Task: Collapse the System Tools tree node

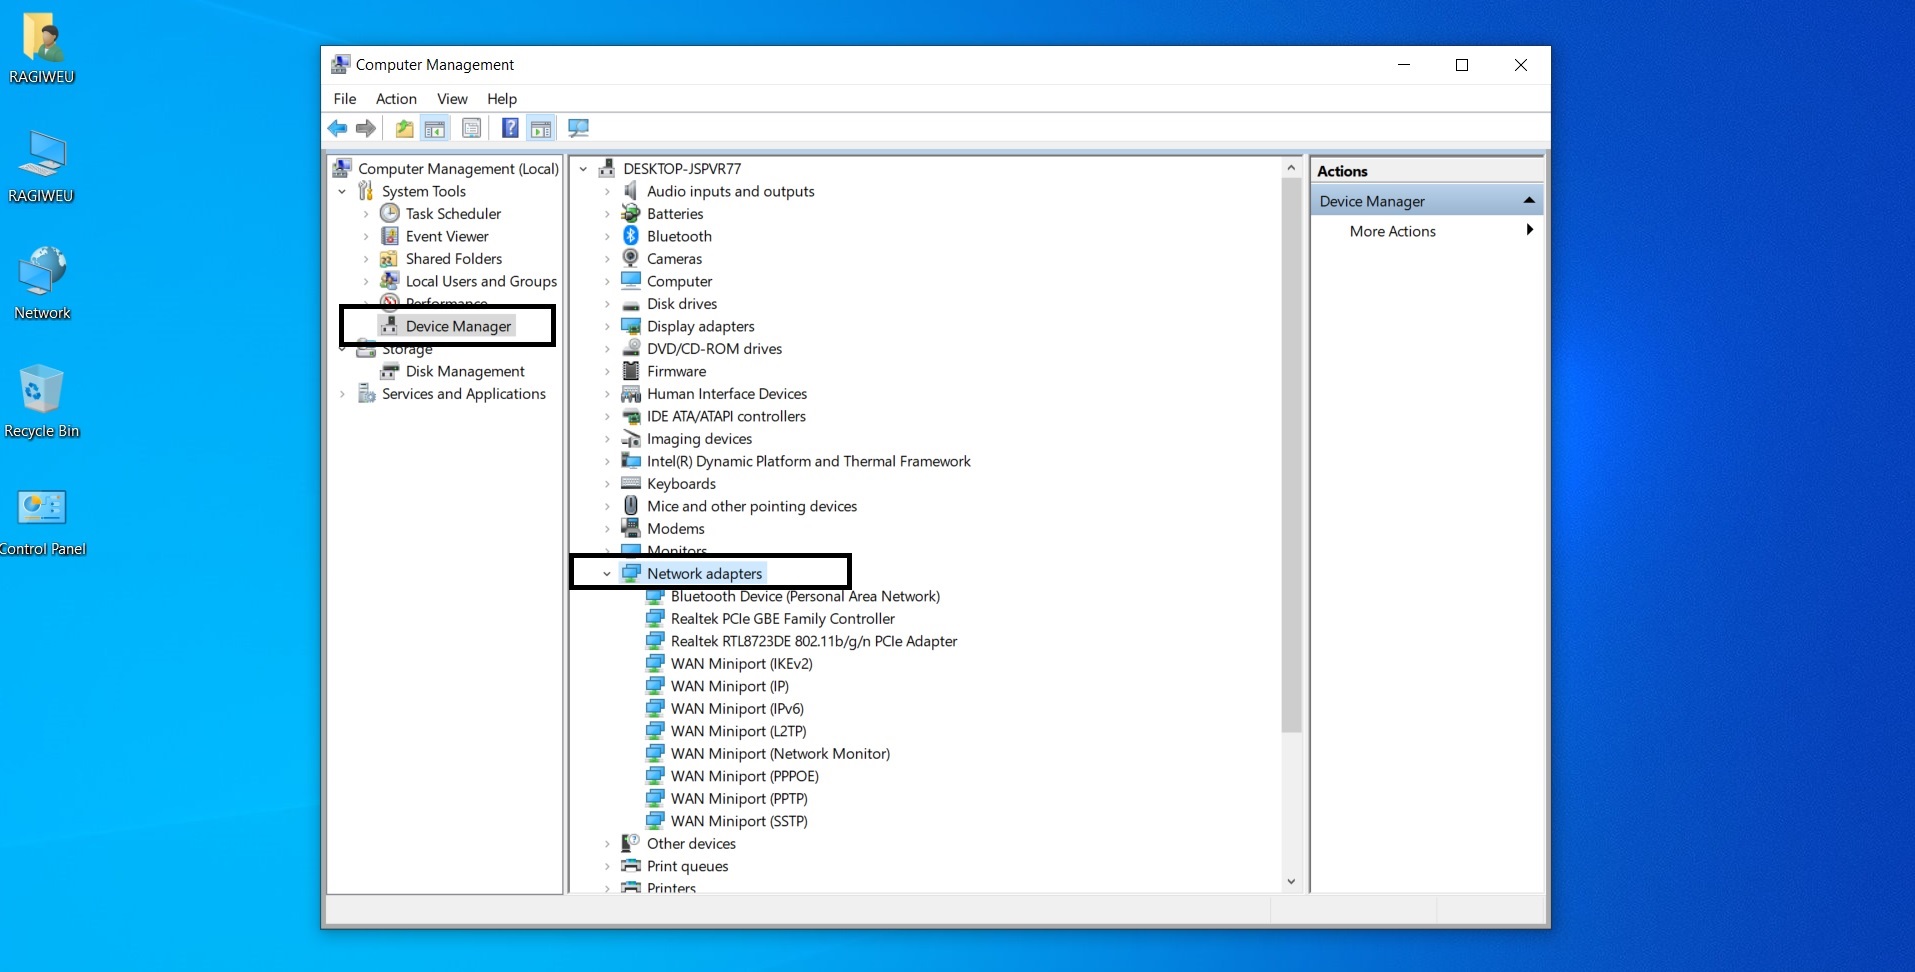Action: click(342, 191)
